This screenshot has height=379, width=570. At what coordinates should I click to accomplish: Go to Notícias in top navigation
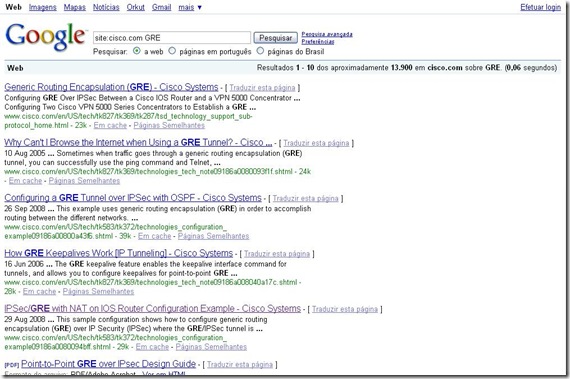click(106, 7)
